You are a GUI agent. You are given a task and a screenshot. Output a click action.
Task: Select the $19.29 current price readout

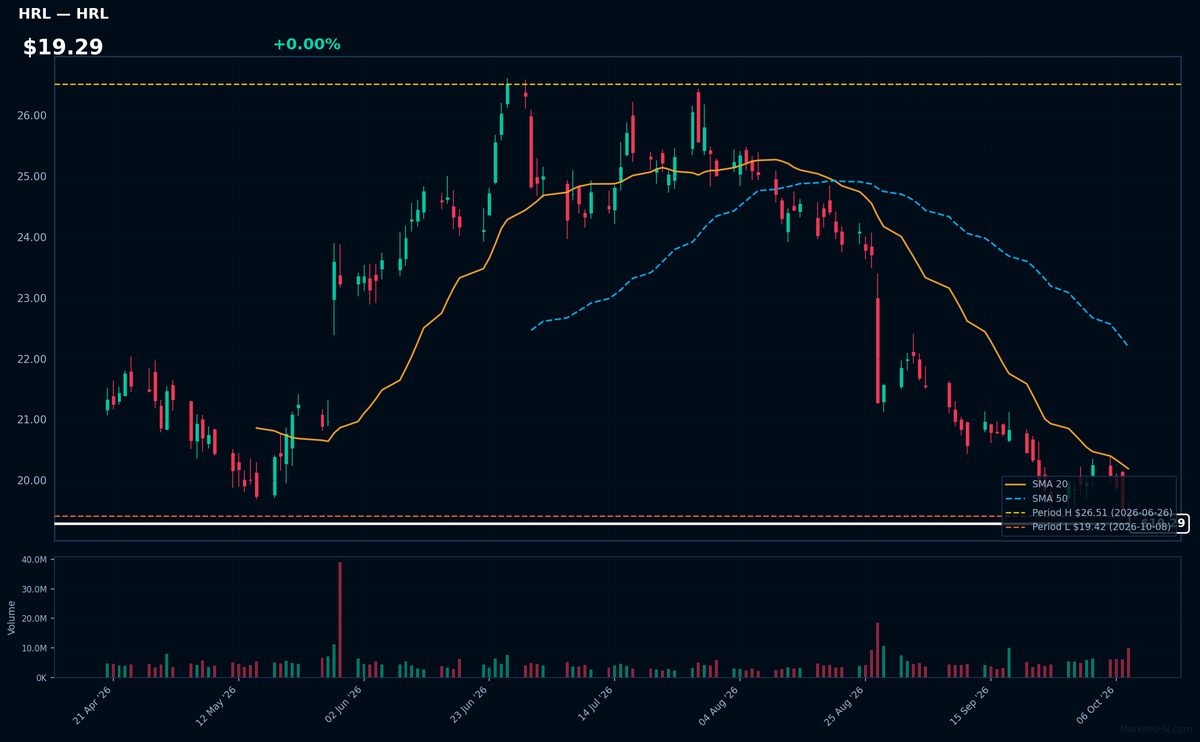[x=63, y=47]
